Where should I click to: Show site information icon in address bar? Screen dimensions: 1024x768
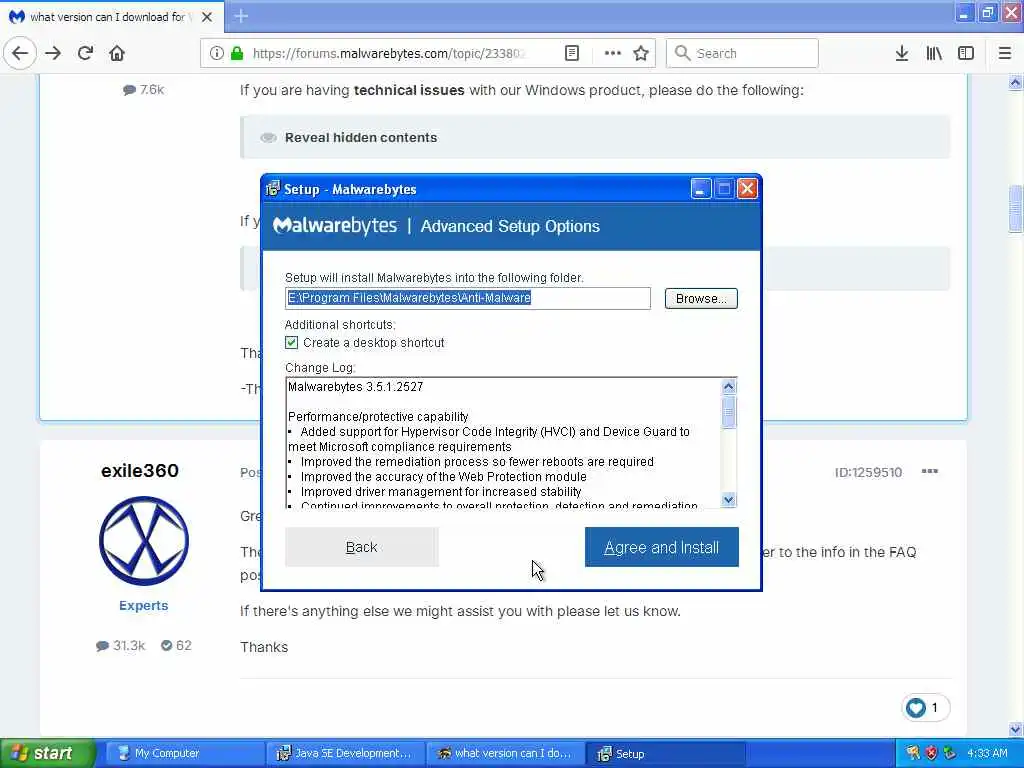coord(217,53)
